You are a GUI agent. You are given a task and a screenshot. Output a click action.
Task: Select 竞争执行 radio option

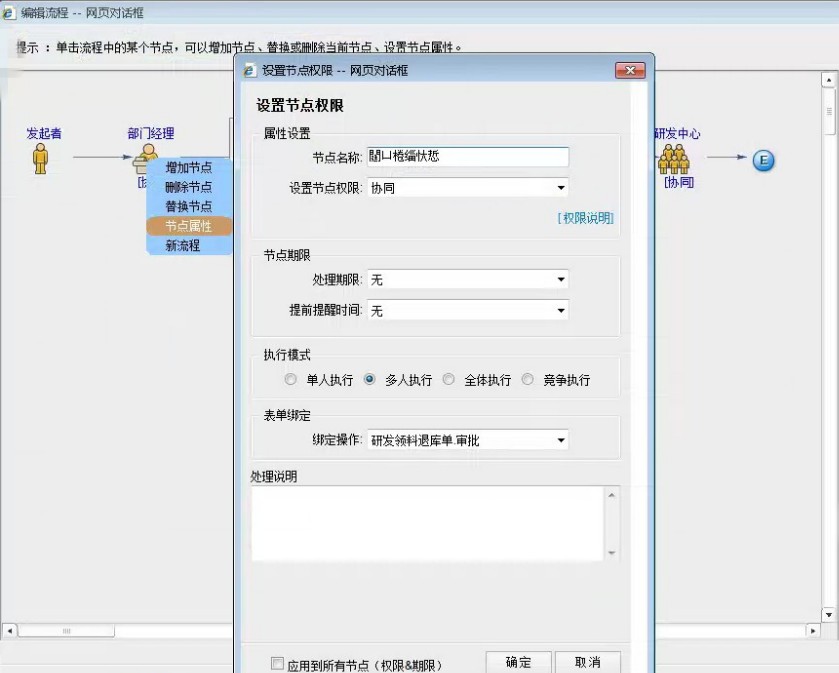(x=528, y=380)
